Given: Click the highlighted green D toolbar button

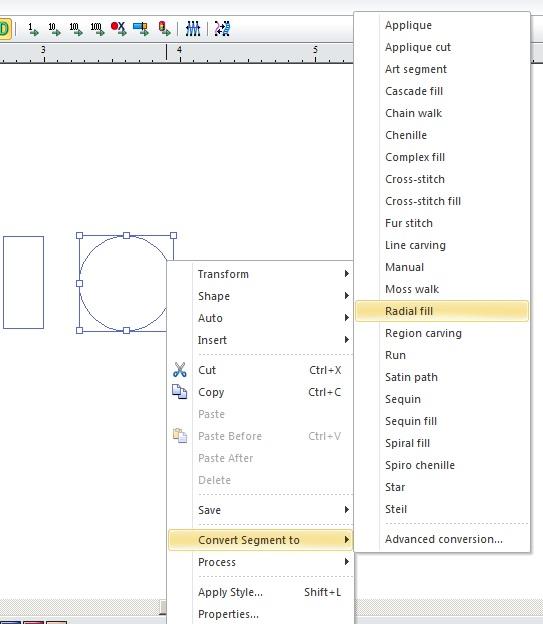Looking at the screenshot, I should 5,29.
